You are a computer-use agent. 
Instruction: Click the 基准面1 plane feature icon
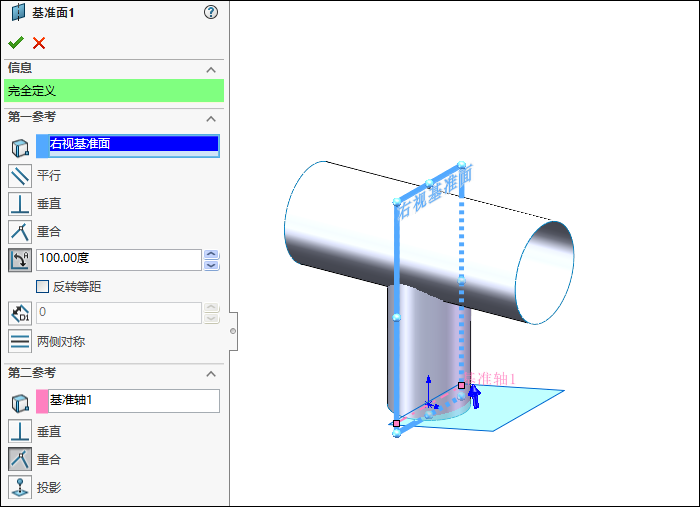pyautogui.click(x=18, y=12)
